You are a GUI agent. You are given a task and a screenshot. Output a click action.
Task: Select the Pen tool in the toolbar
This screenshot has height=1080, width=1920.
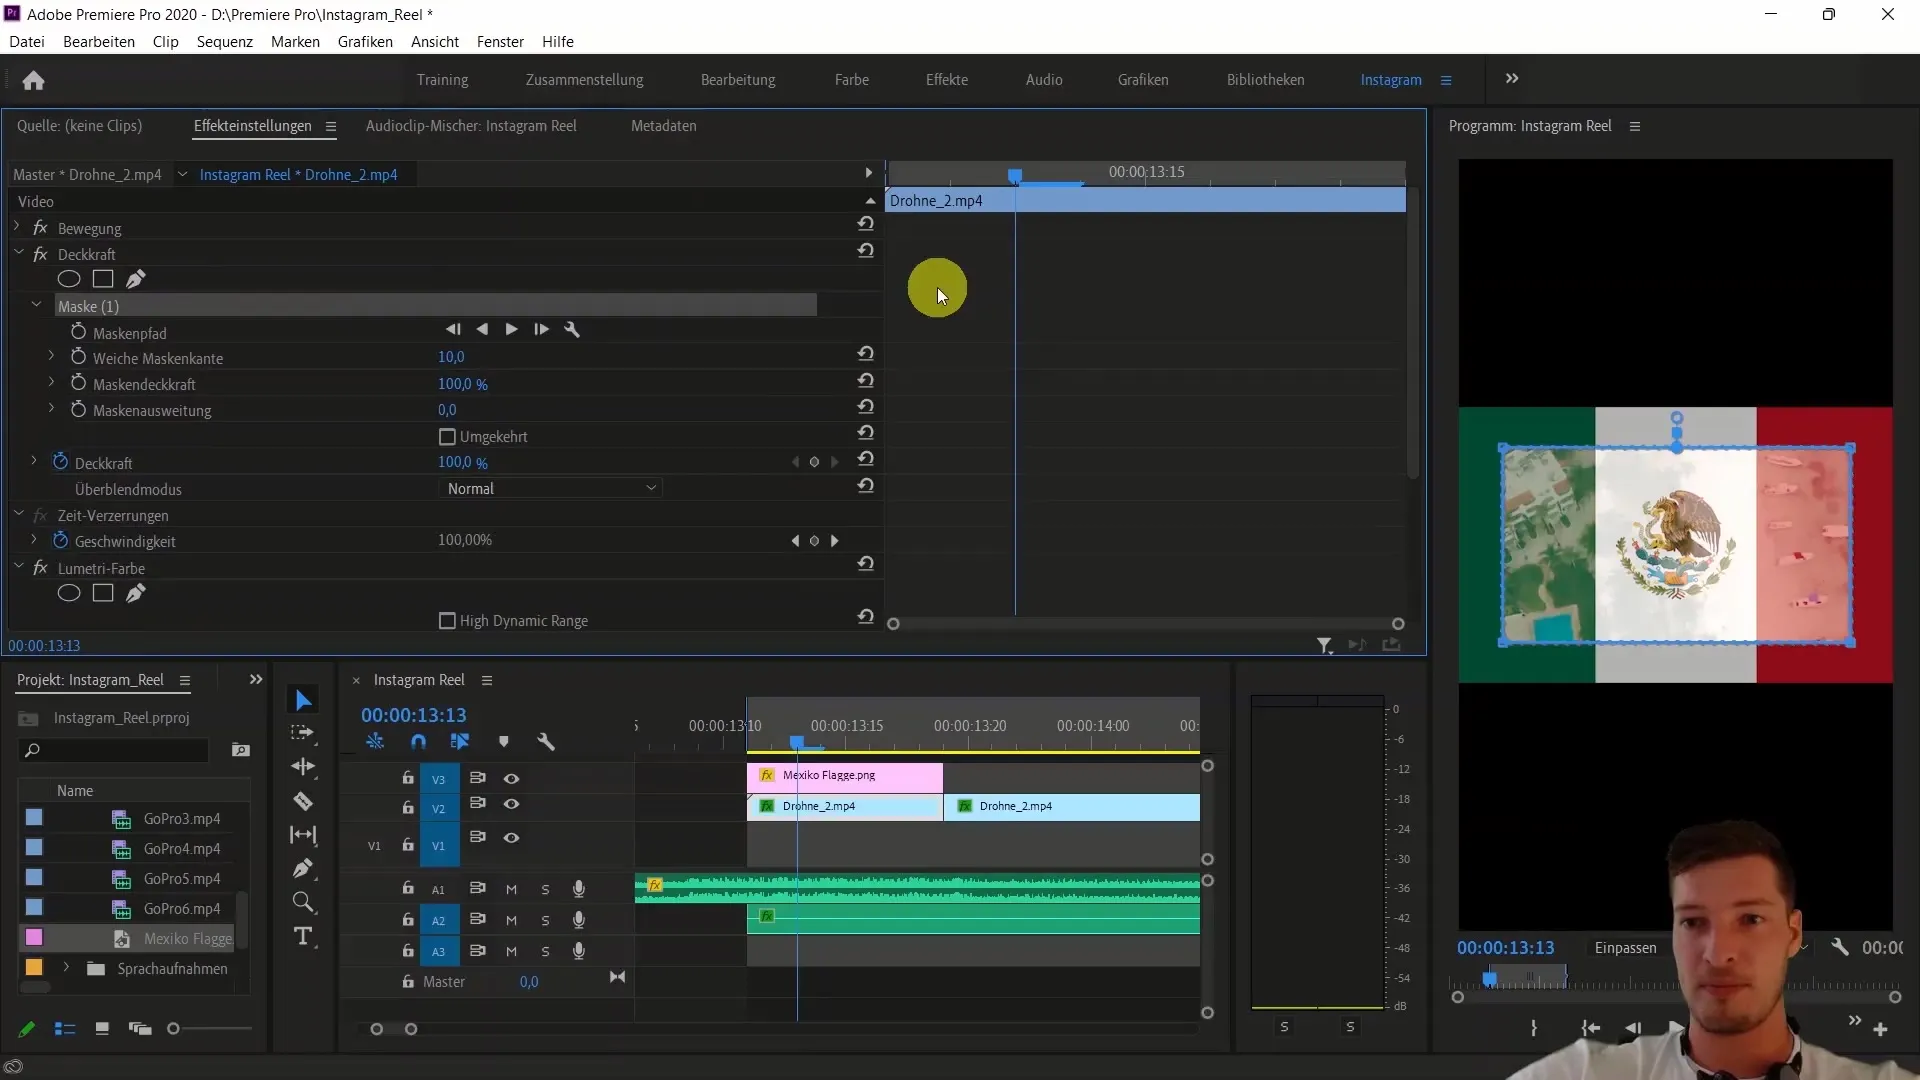click(303, 868)
